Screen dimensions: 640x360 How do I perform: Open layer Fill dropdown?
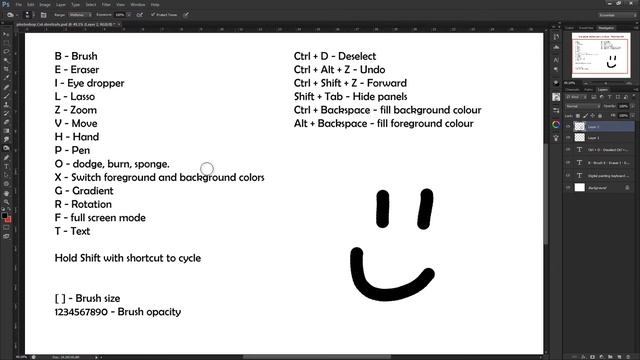(x=632, y=116)
